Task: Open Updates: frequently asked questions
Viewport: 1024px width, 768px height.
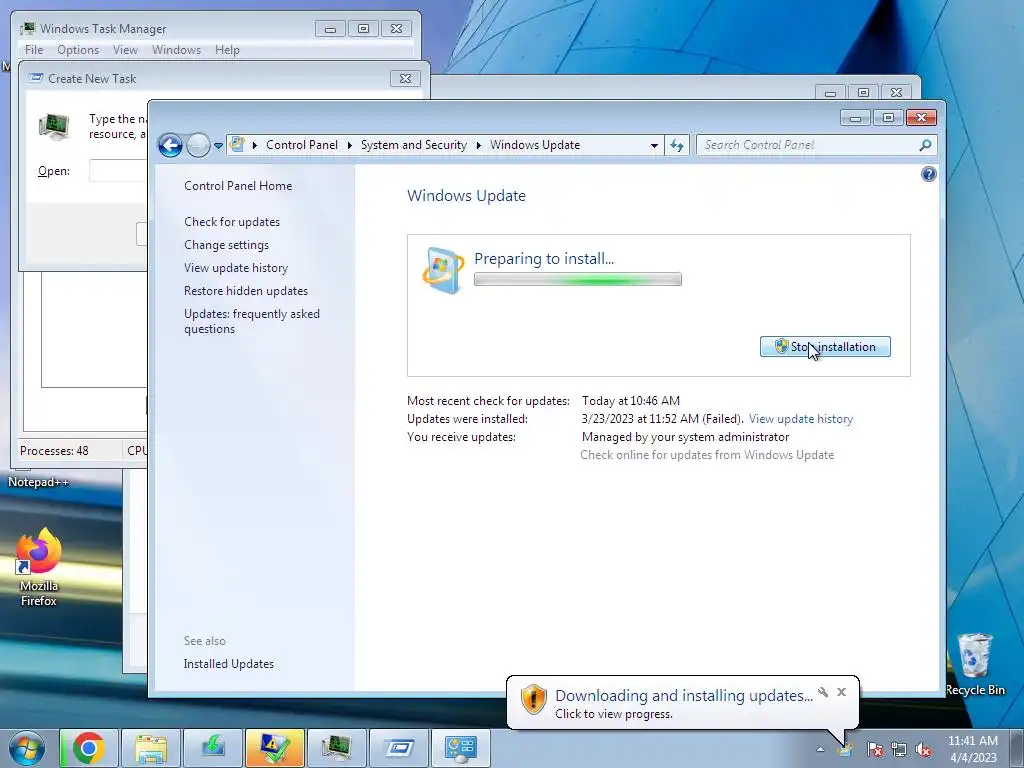Action: (251, 321)
